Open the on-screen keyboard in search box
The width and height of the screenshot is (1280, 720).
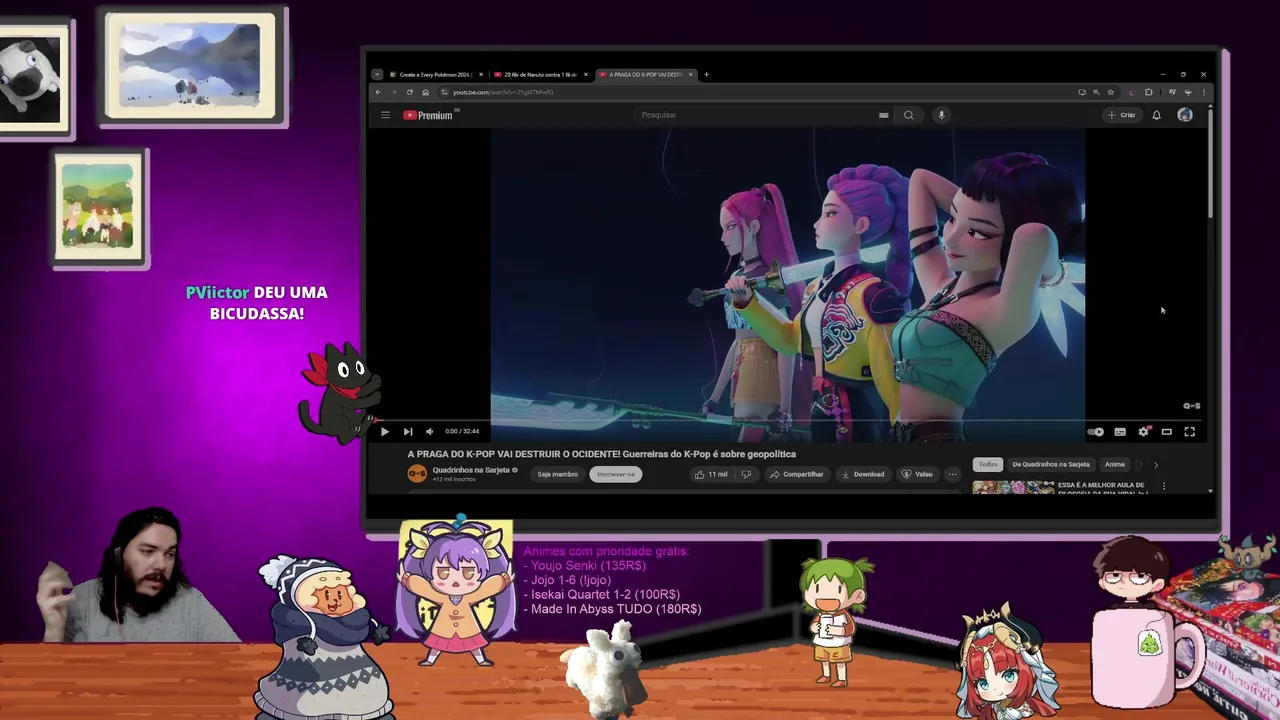[883, 115]
